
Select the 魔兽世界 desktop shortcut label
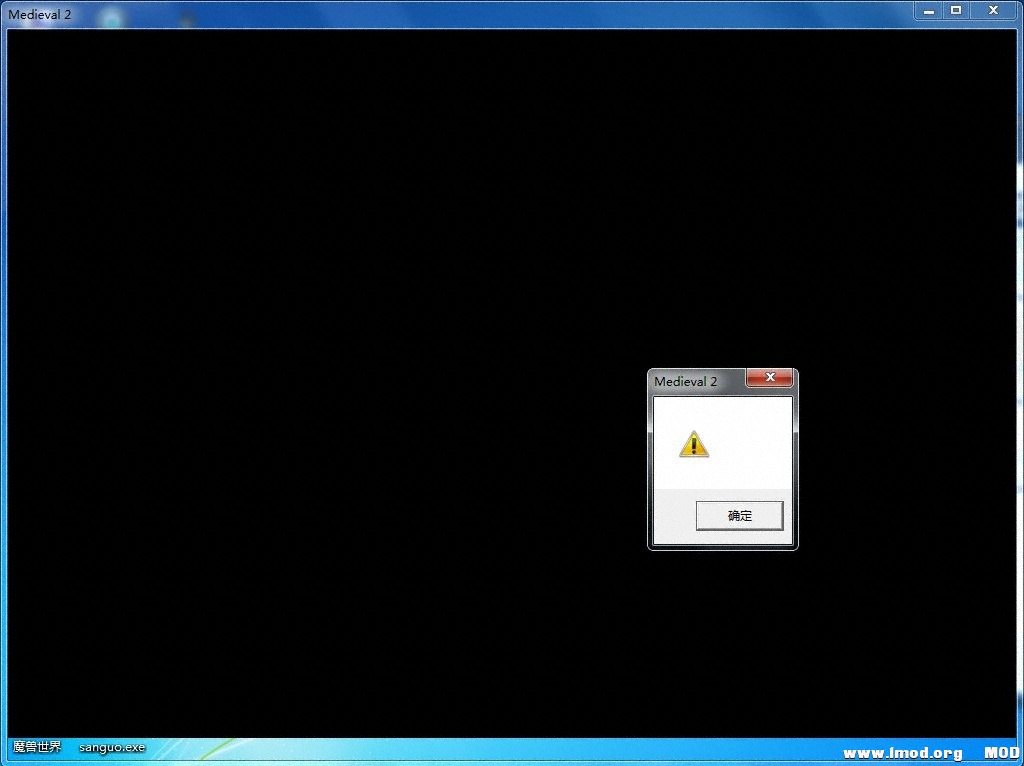37,747
